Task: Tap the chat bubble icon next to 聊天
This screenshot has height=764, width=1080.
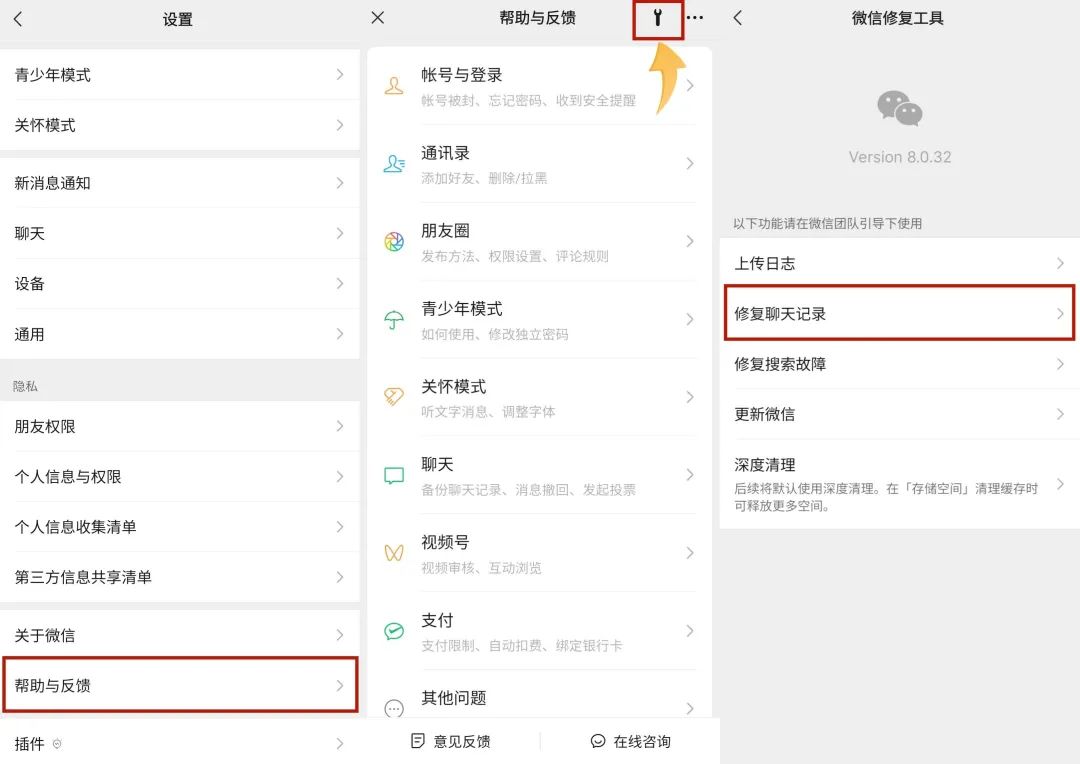Action: (395, 475)
